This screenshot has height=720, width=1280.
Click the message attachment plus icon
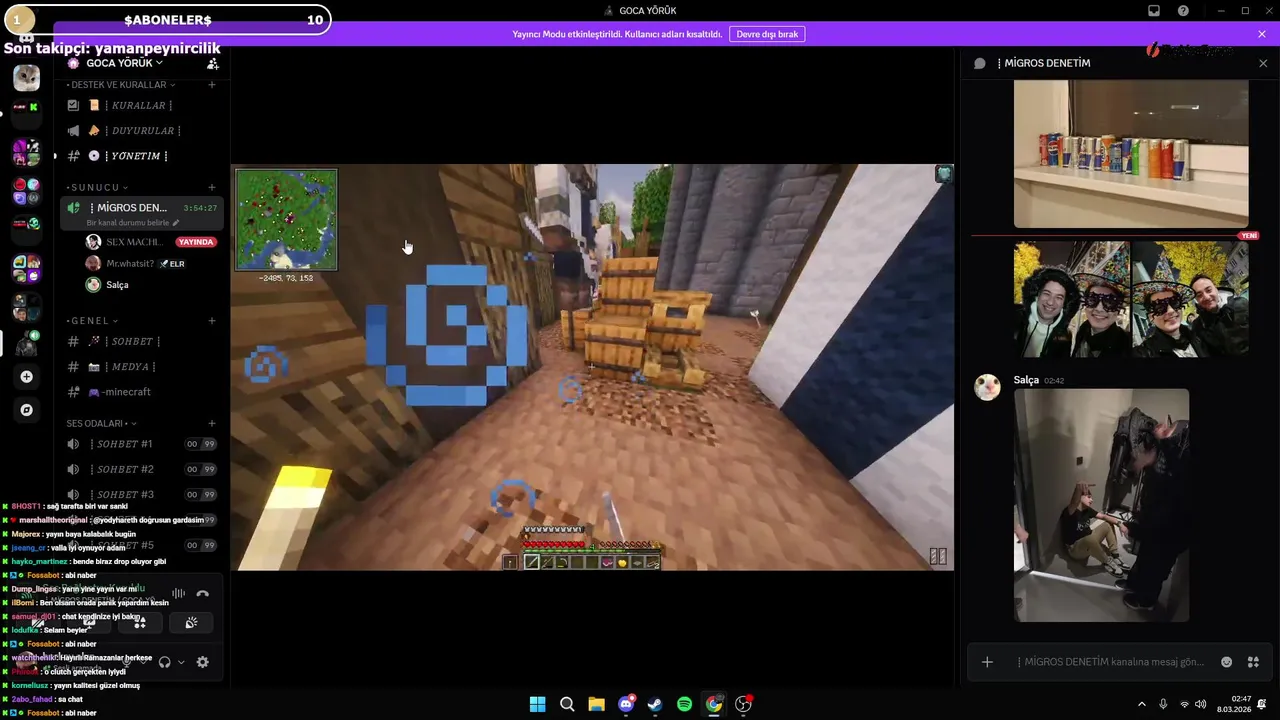pos(987,662)
